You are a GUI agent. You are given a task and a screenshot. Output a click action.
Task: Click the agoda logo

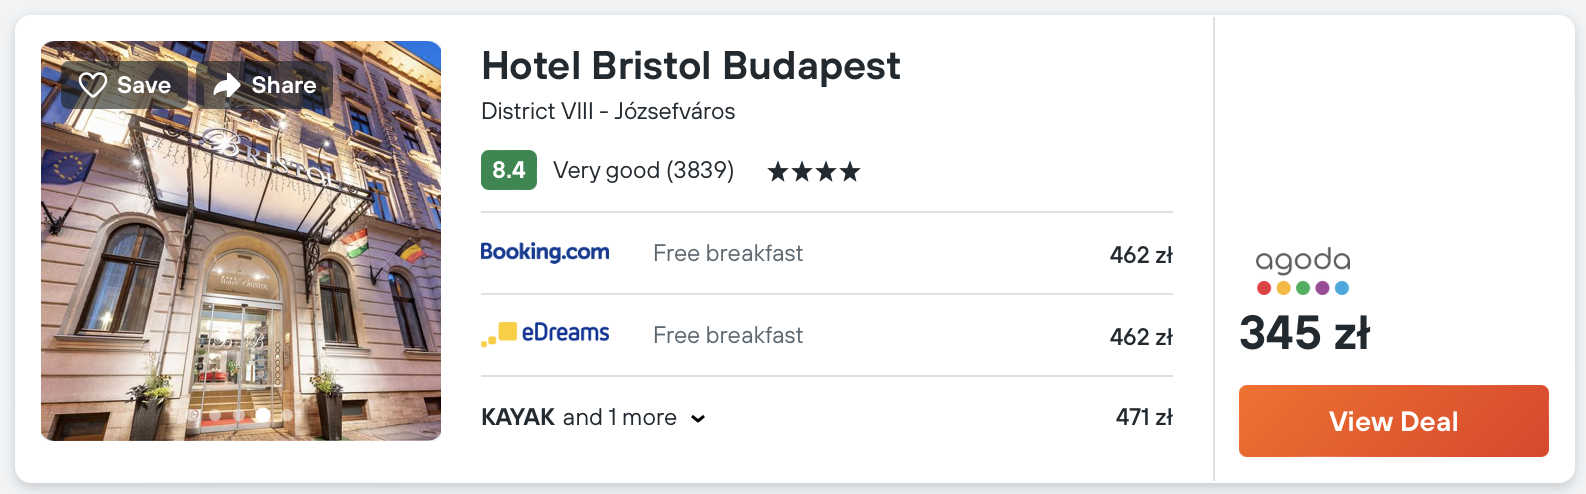coord(1303,272)
